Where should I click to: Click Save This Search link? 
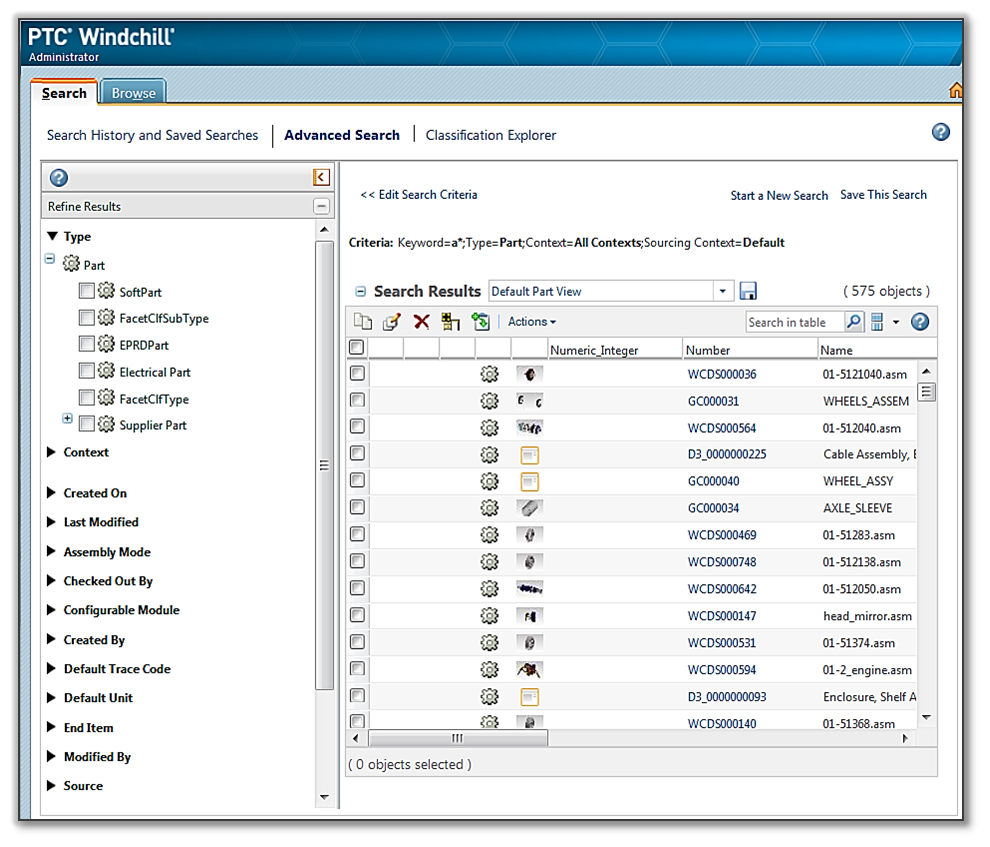pos(883,195)
